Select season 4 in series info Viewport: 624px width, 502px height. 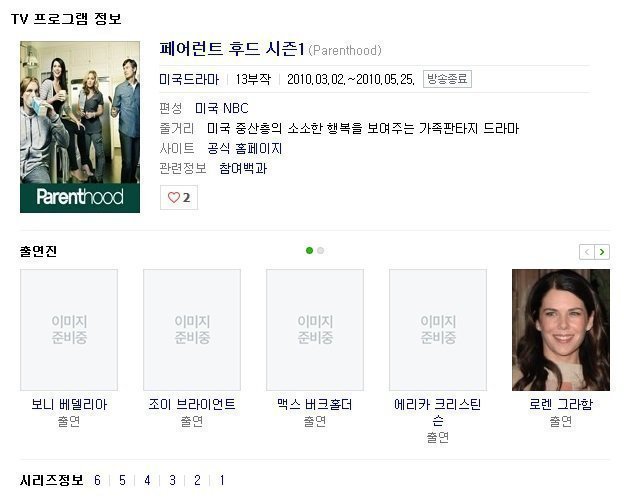coord(147,480)
